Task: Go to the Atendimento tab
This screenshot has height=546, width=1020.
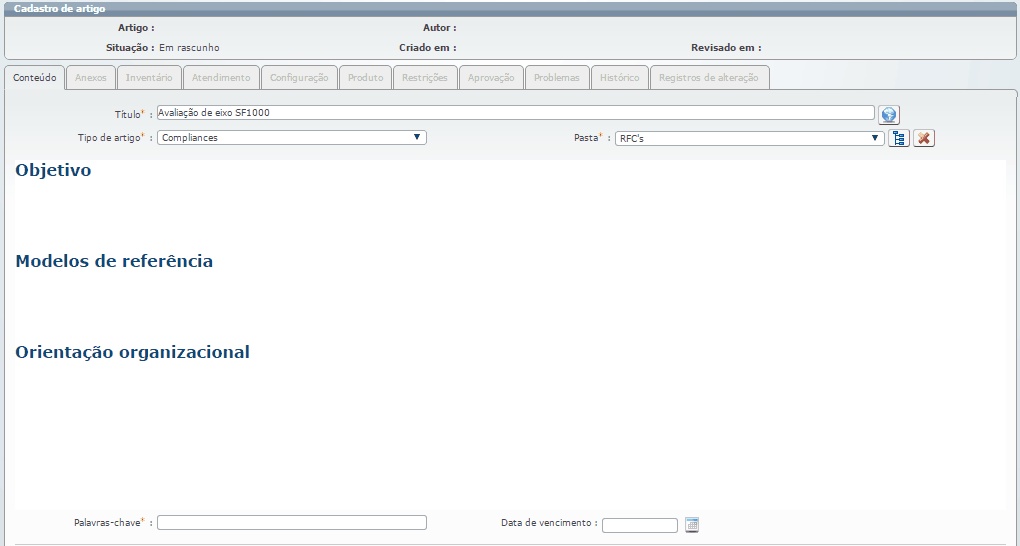Action: [221, 78]
